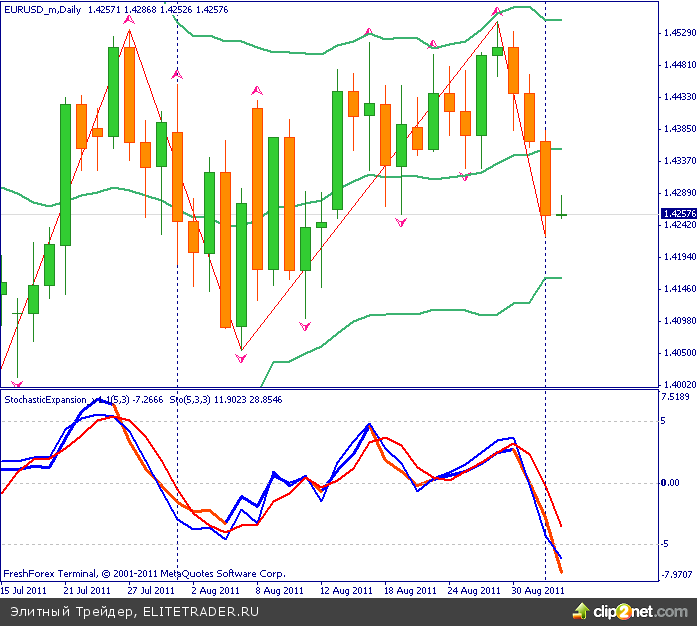Select the down fractal arrow in the bottom-left chart corner
697x626 pixels.
click(x=16, y=382)
